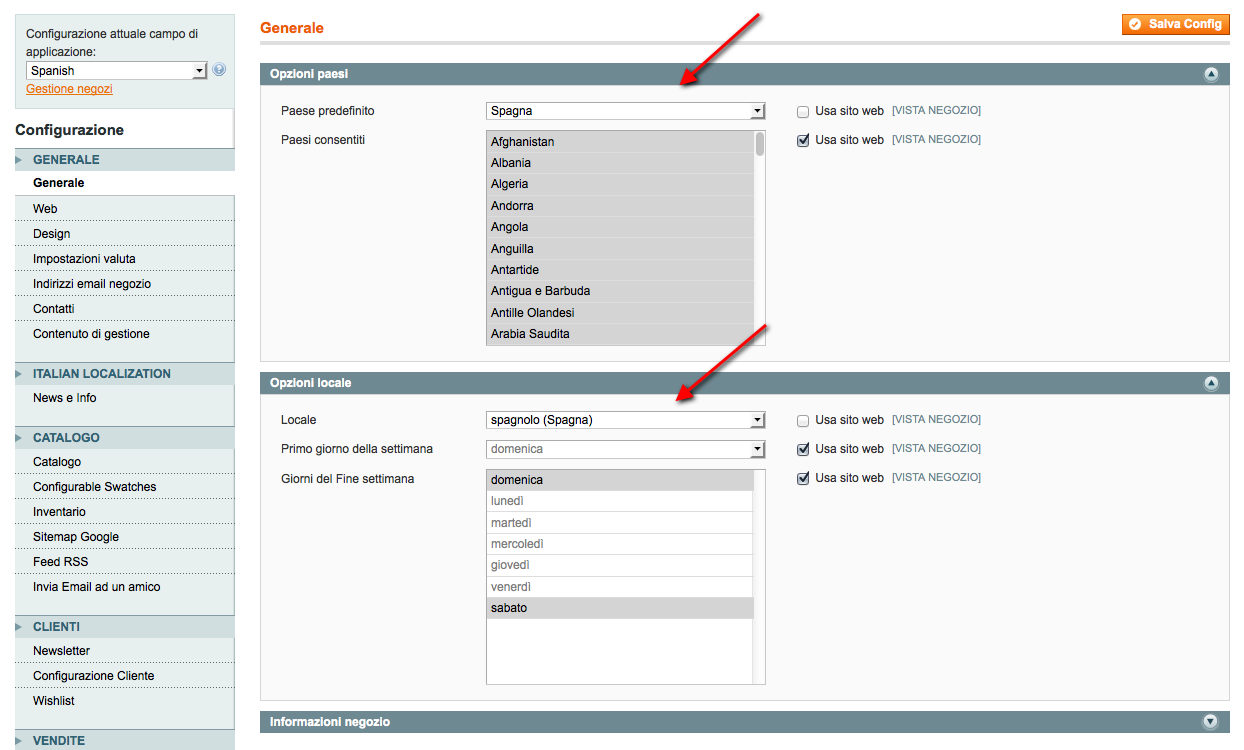Collapse the Opzioni paesi section icon
The width and height of the screenshot is (1244, 750).
[1211, 74]
